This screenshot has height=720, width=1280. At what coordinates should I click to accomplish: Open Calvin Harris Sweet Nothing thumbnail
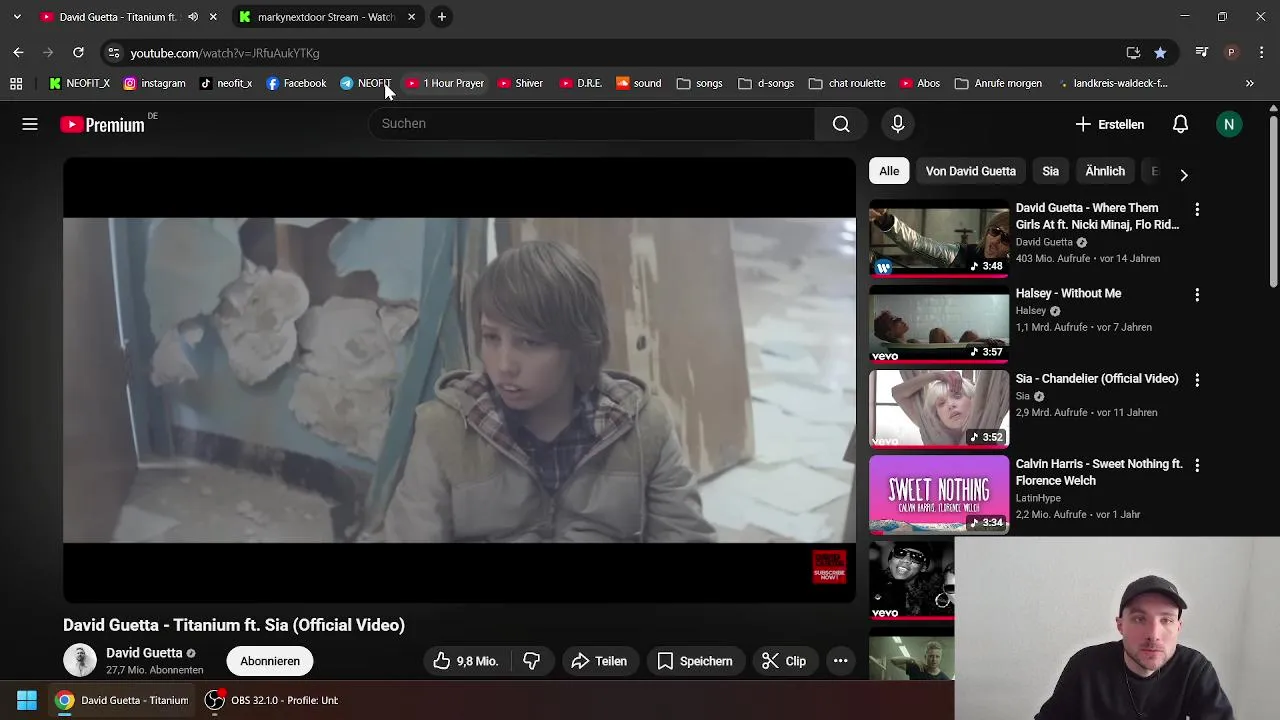pos(939,495)
